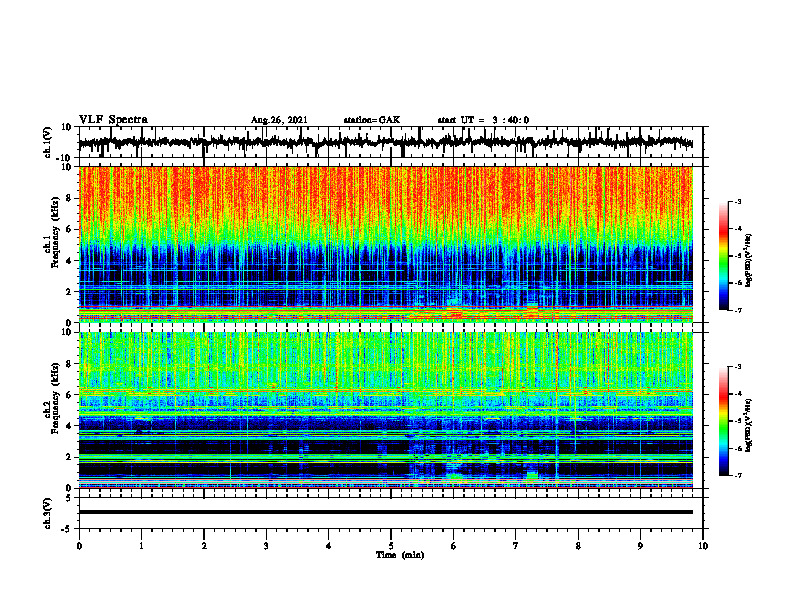Click inside the ch.2 spectrogram panel
The image size is (792, 612).
(x=386, y=410)
